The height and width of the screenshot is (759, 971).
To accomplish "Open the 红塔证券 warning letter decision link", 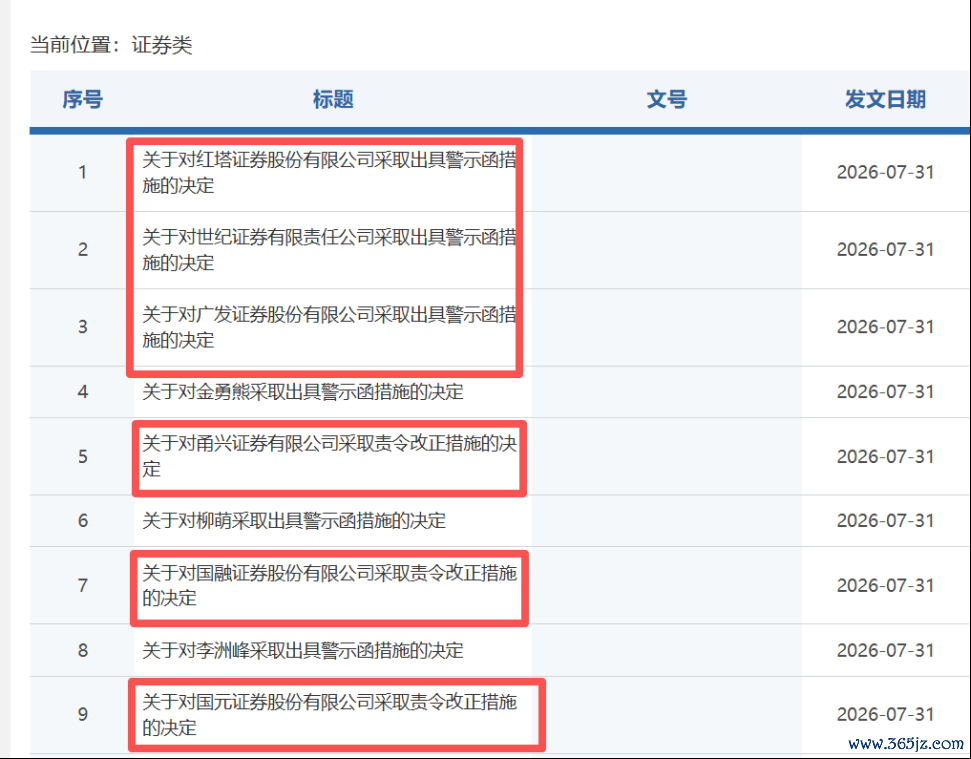I will pyautogui.click(x=329, y=173).
